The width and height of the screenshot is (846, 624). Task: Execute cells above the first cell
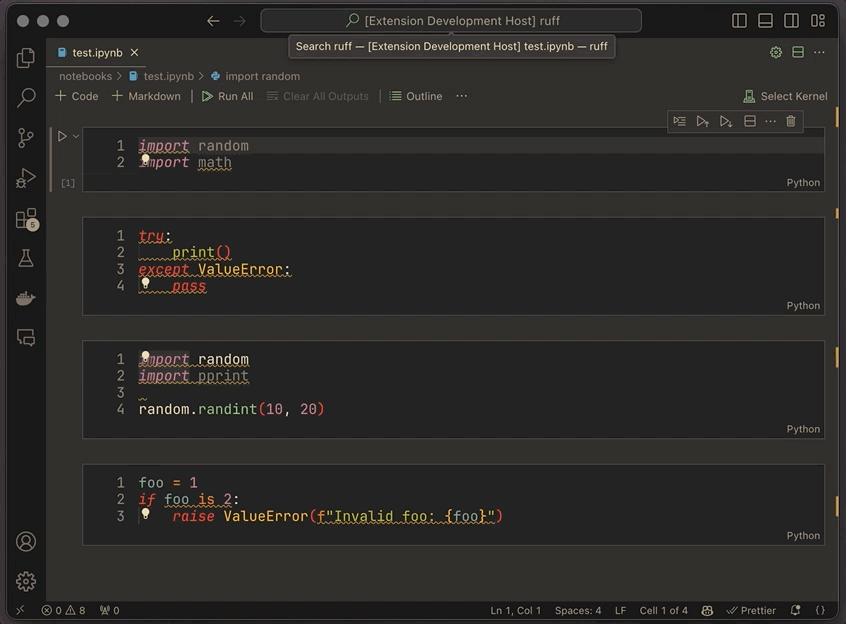702,121
